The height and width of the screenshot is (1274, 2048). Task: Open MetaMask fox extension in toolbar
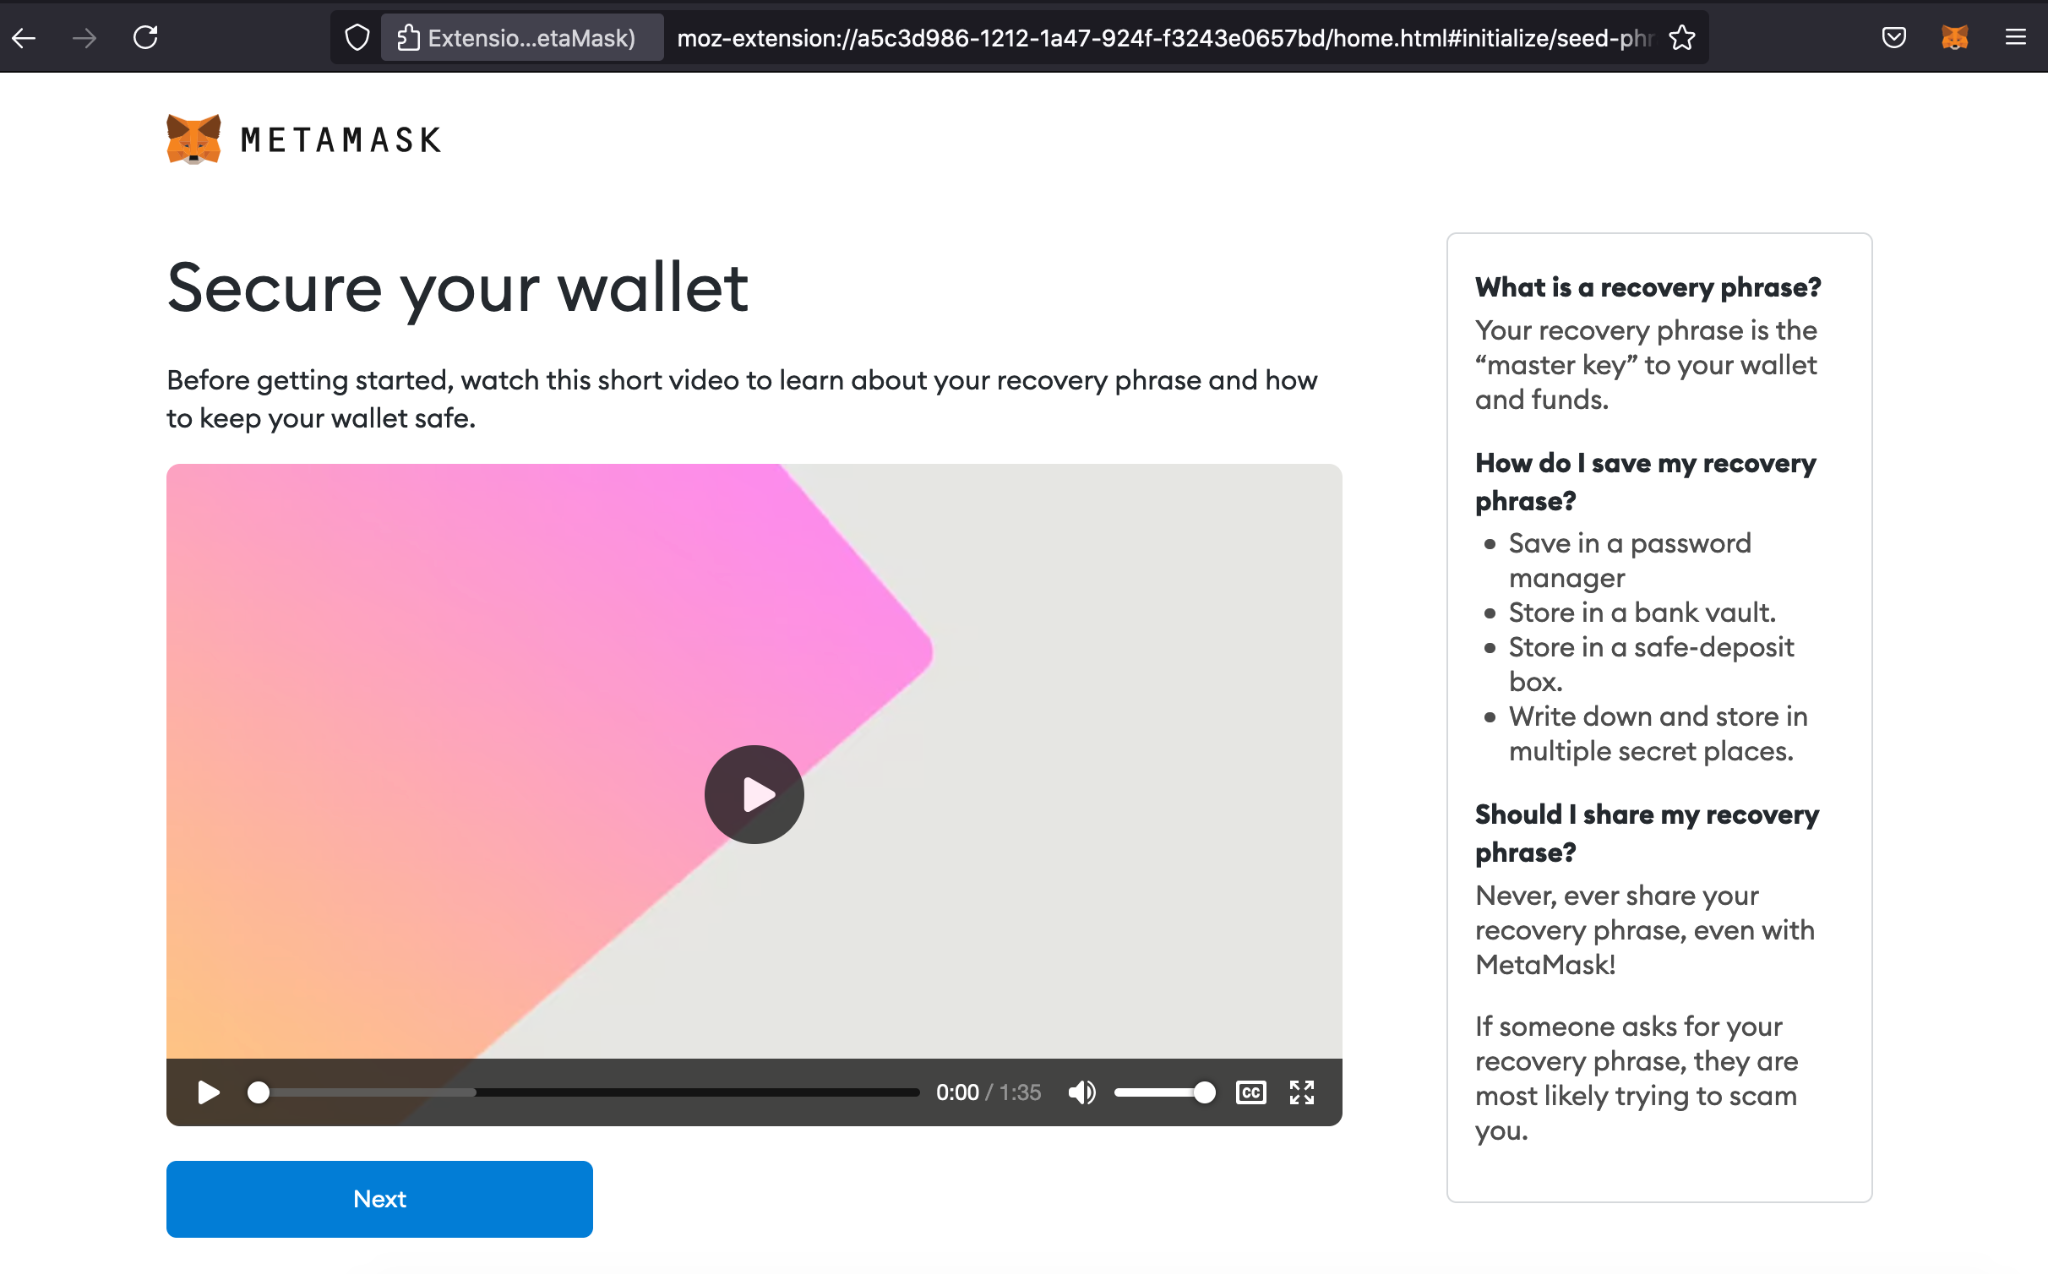[1954, 38]
